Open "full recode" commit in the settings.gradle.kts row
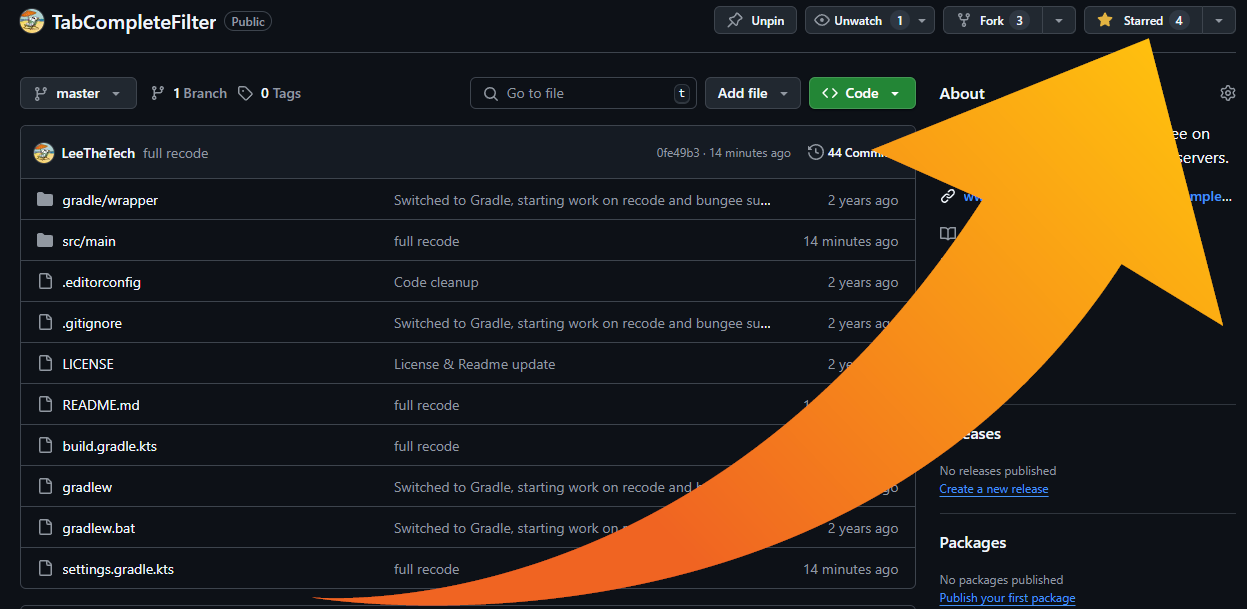Viewport: 1247px width, 609px height. (x=427, y=569)
